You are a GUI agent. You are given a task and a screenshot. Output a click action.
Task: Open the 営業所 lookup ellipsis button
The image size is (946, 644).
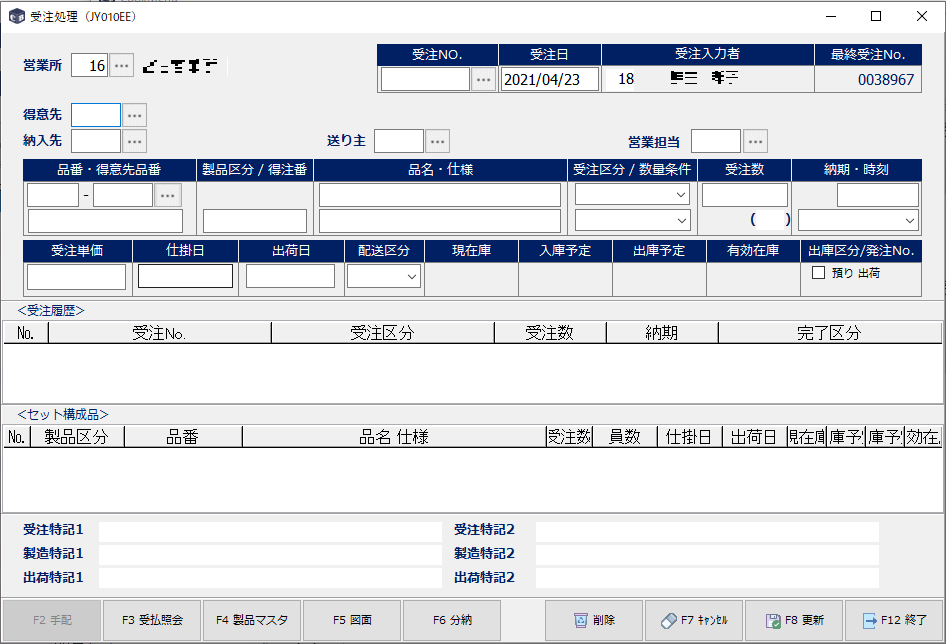click(121, 66)
